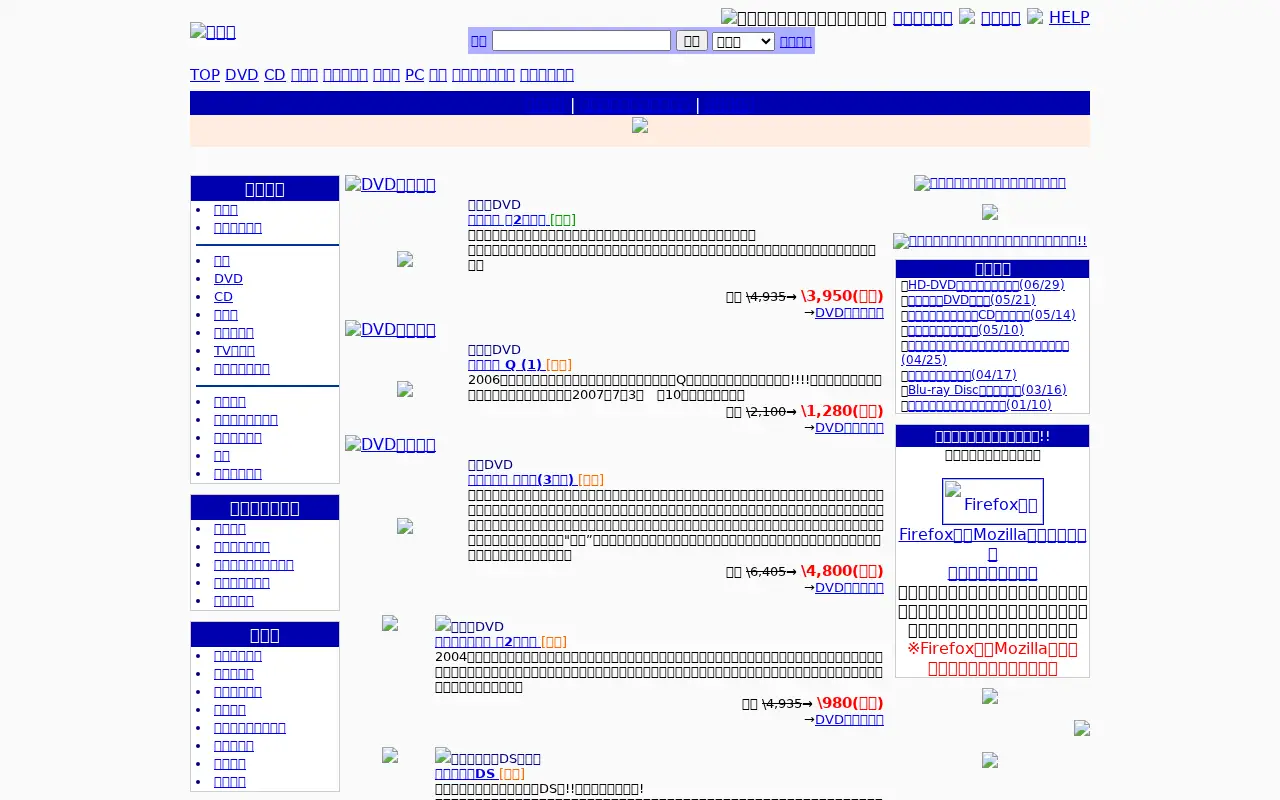Click the thumbnail beside the Q (1) product
Image resolution: width=1280 pixels, height=800 pixels.
pos(405,389)
